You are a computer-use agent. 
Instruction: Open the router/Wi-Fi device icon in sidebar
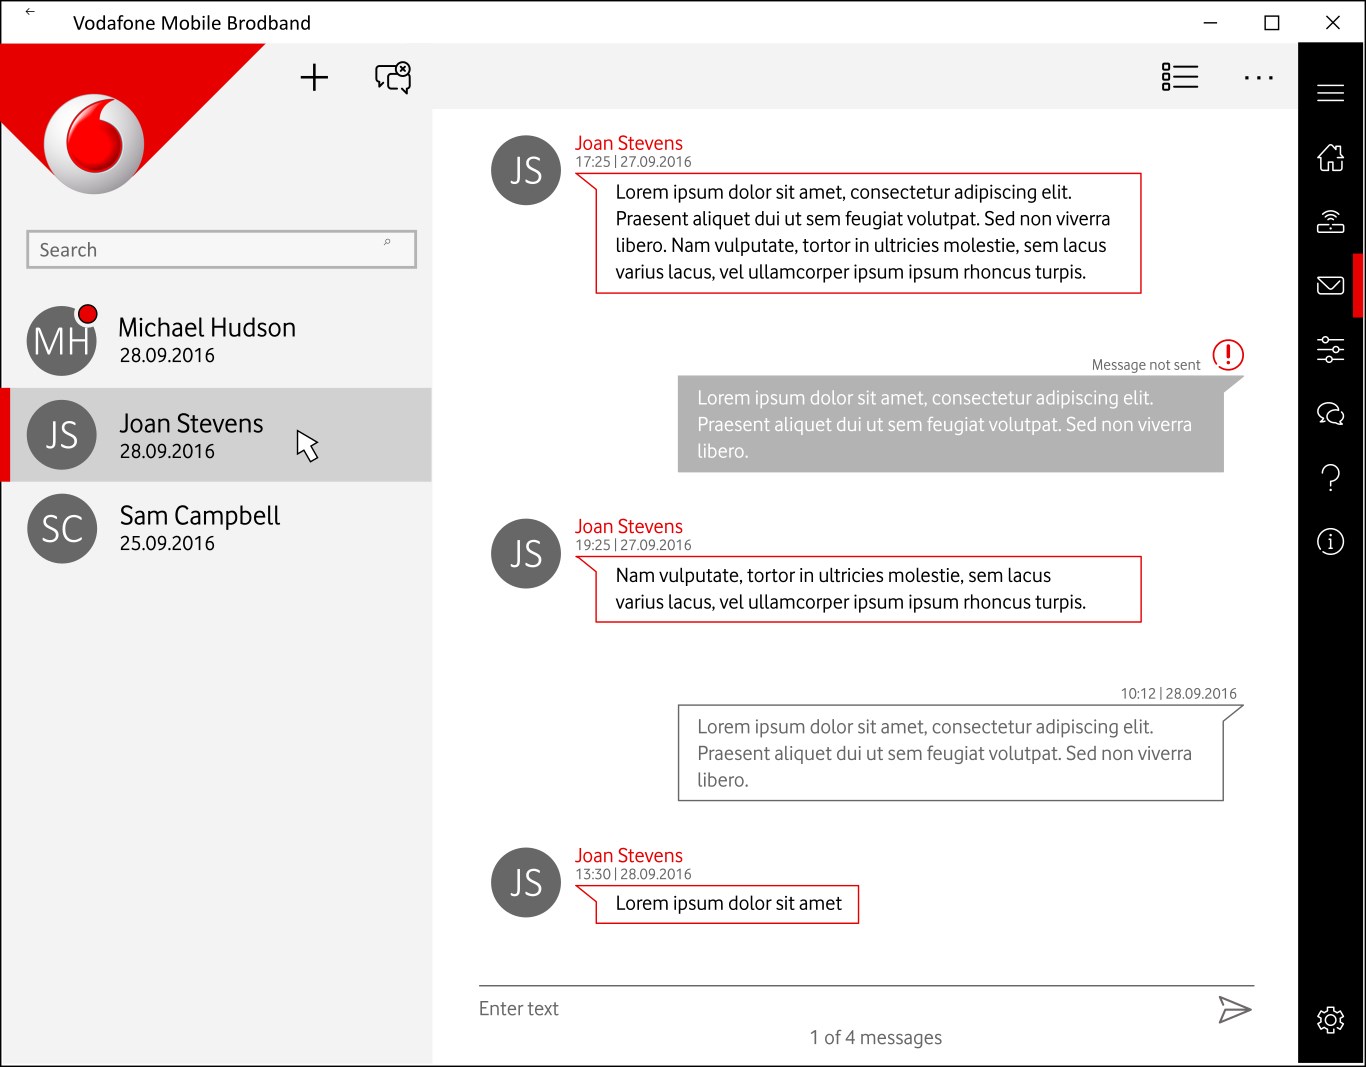coord(1330,221)
